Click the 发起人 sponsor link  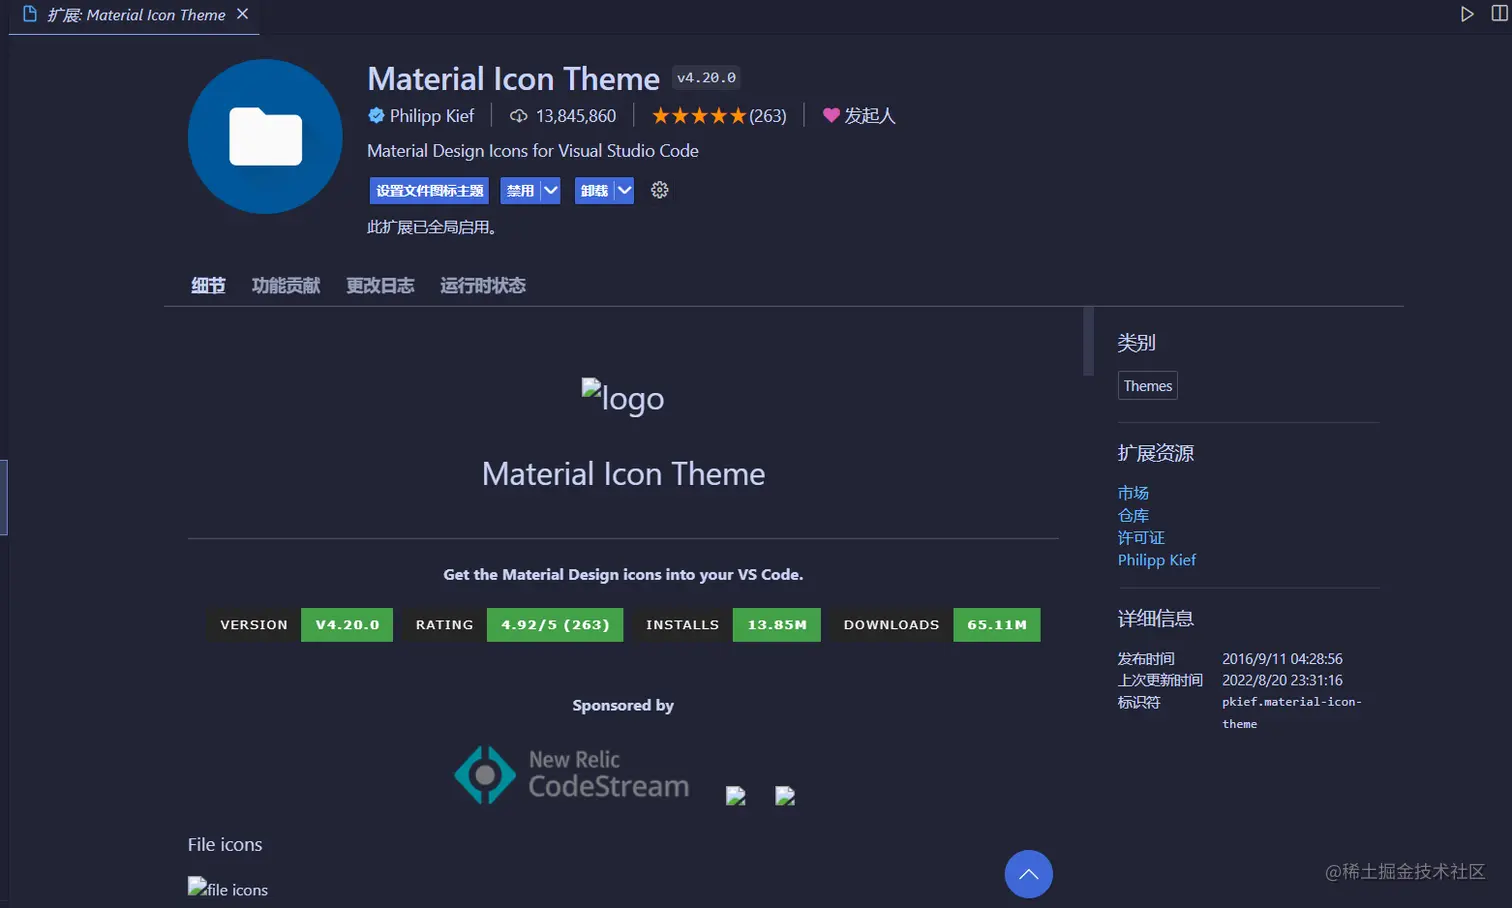click(869, 116)
